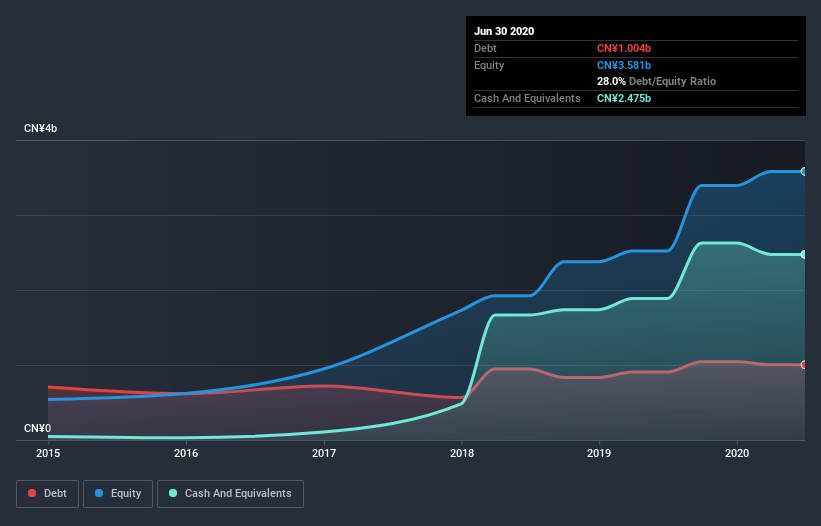Screen dimensions: 821x526
Task: Click the tooltip Debt row label
Action: point(485,48)
